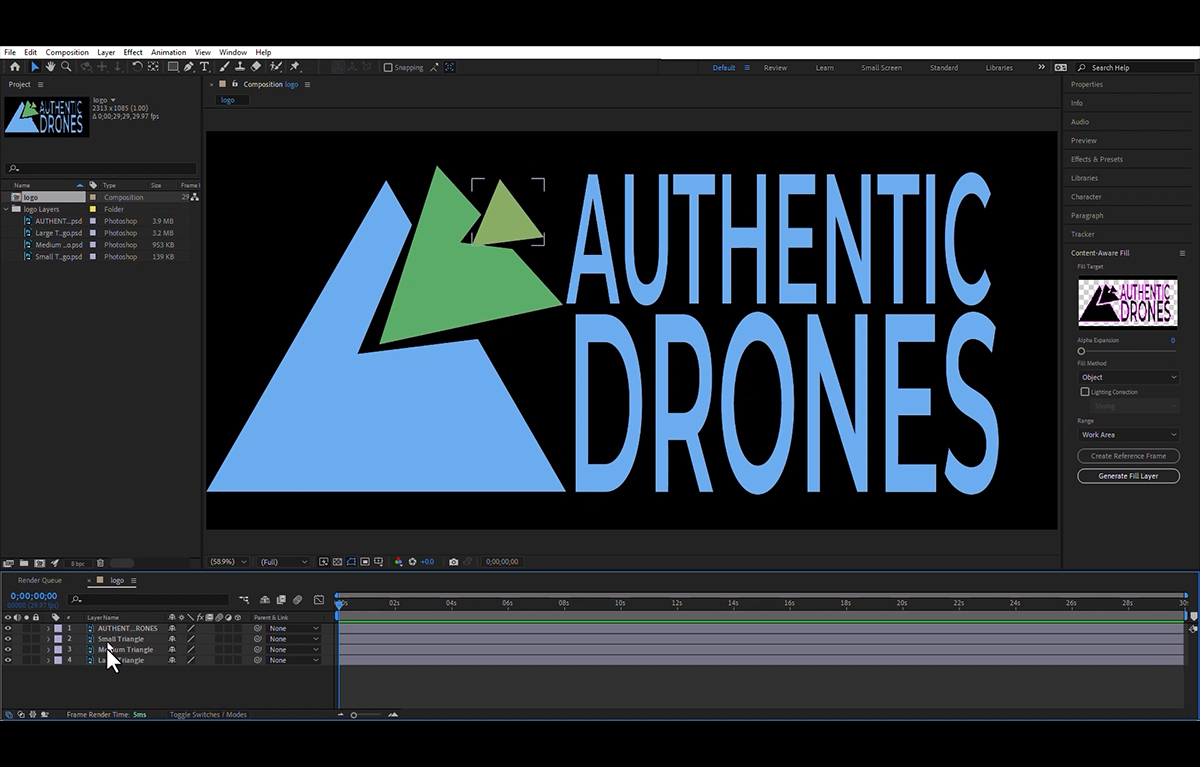The width and height of the screenshot is (1200, 767).
Task: Click the Fill Target preview thumbnail
Action: 1128,303
